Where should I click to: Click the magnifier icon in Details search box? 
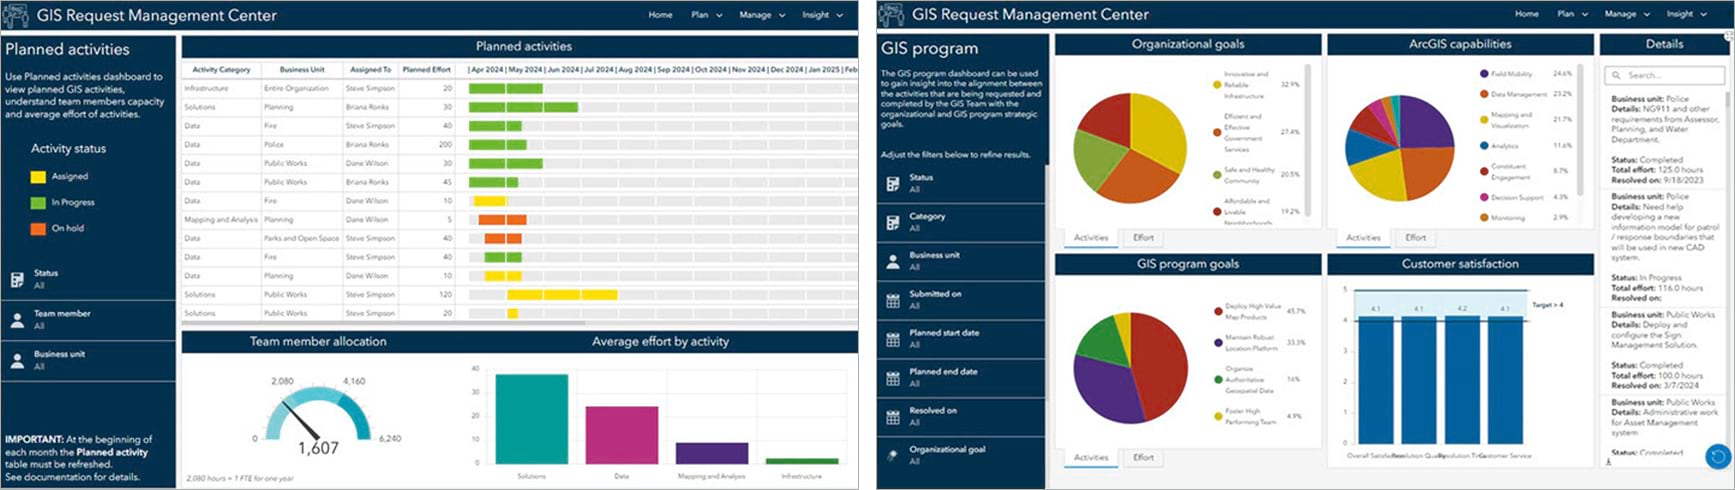1615,75
